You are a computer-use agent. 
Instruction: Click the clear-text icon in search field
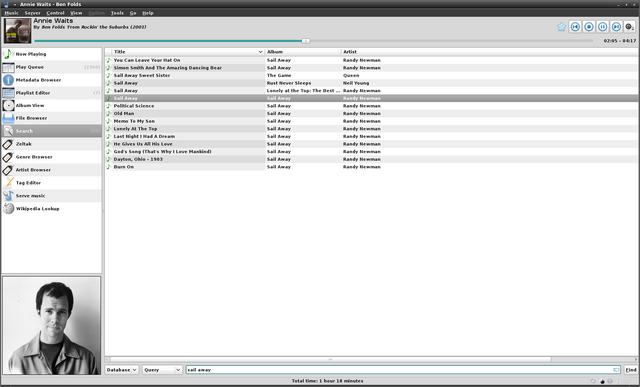[x=616, y=370]
